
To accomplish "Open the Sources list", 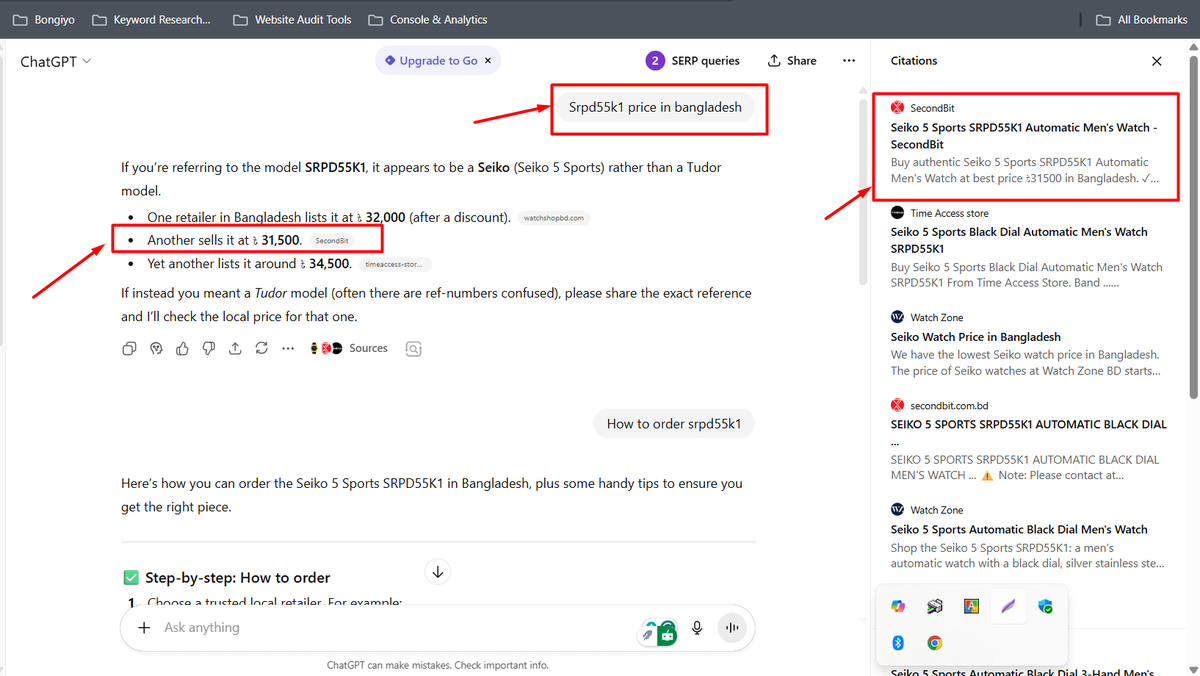I will tap(349, 348).
